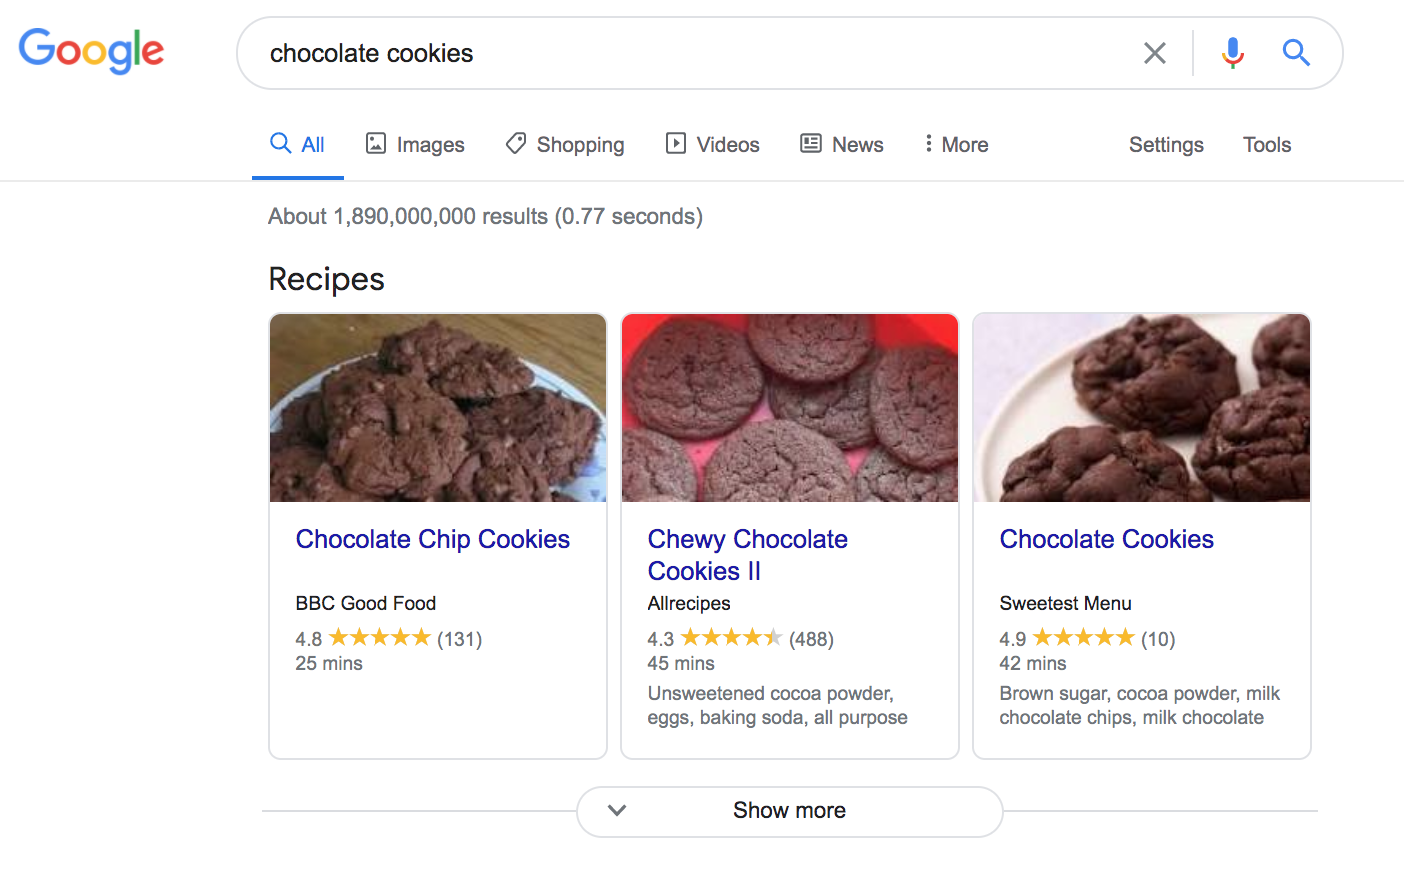Viewport: 1404px width, 872px height.
Task: Select the Images search icon
Action: click(x=375, y=143)
